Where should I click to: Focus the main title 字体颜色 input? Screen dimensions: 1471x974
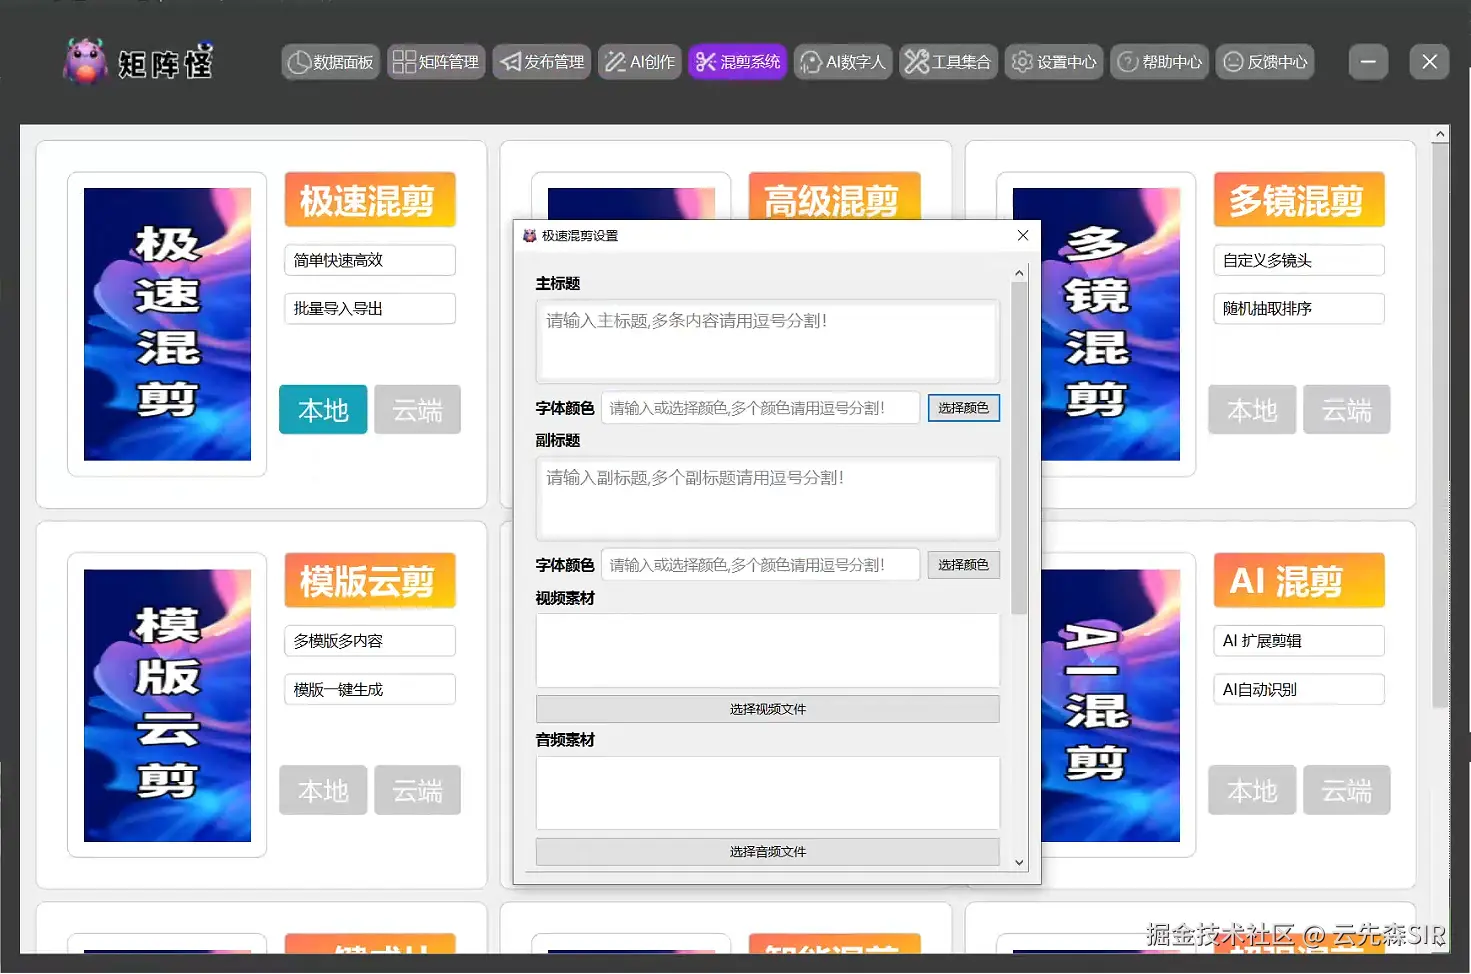coord(760,408)
